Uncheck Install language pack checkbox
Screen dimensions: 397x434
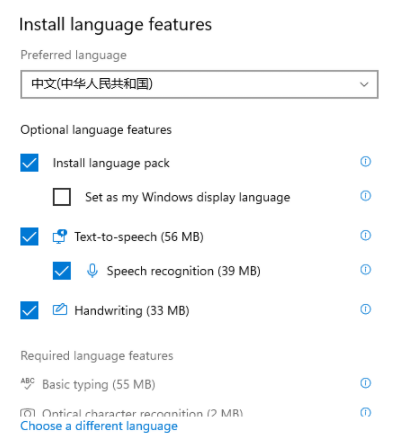(29, 163)
